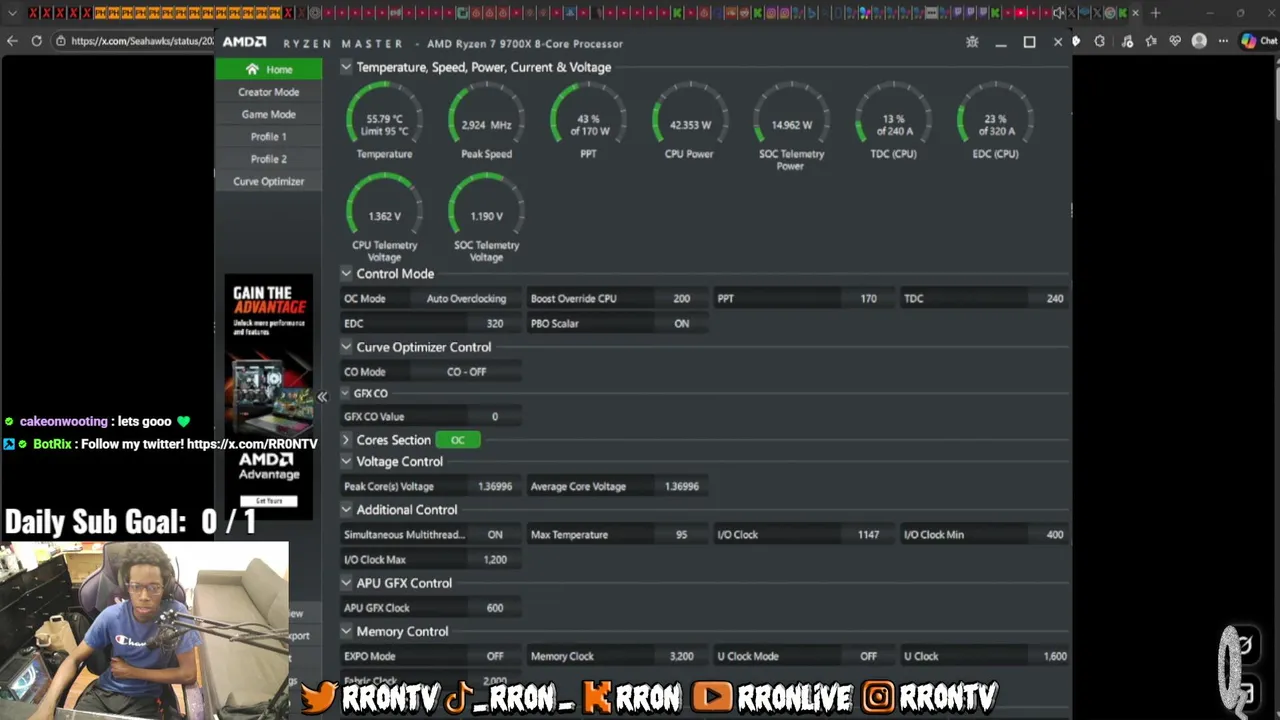Click the CPU Power gauge
1280x720 pixels.
click(x=690, y=119)
